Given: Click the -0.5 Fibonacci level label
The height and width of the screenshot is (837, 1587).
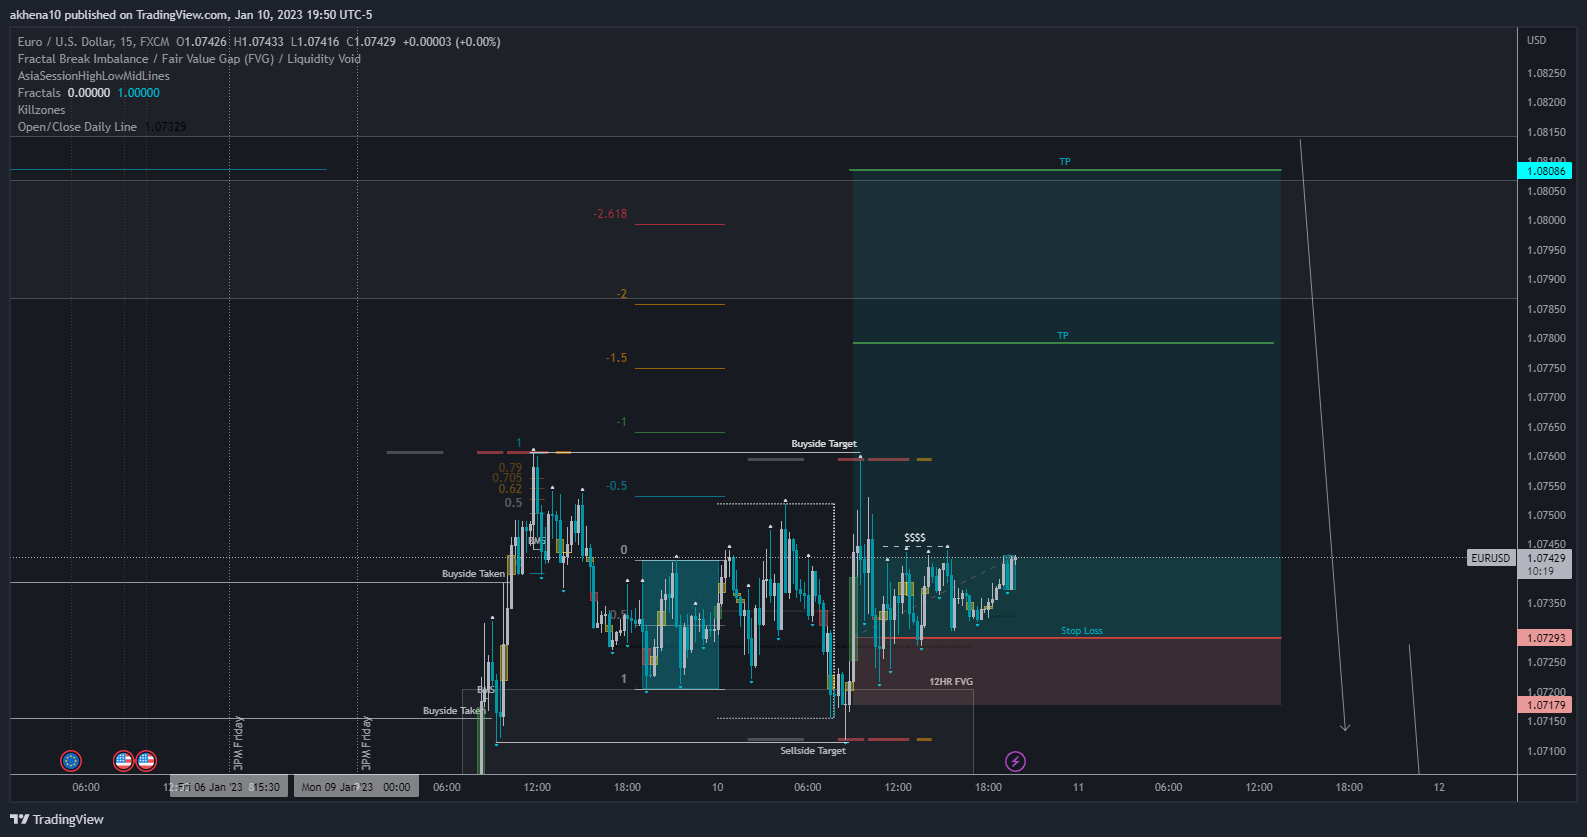Looking at the screenshot, I should pos(616,486).
